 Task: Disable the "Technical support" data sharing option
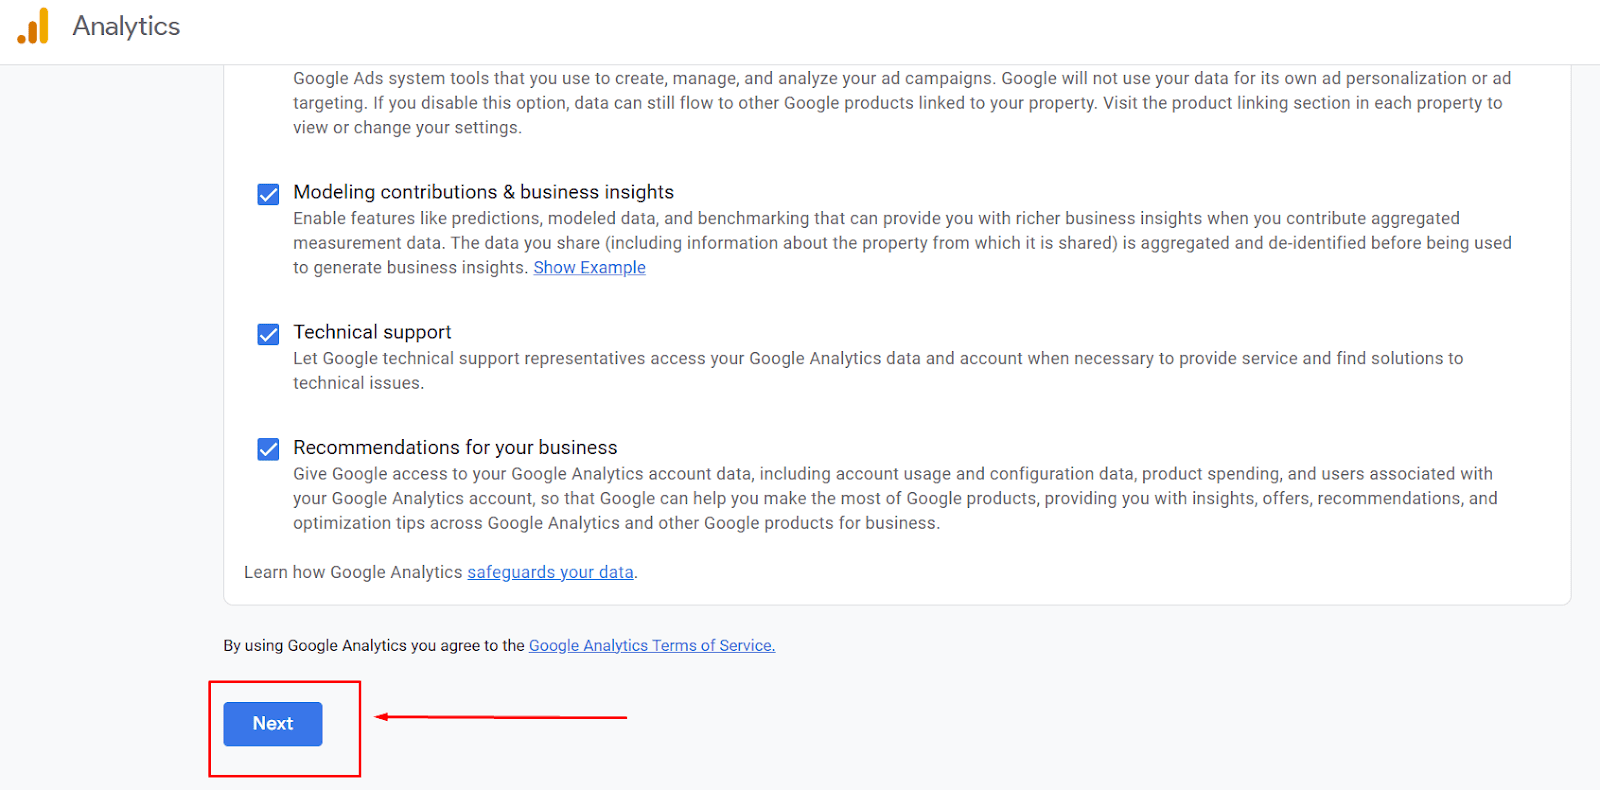click(267, 334)
